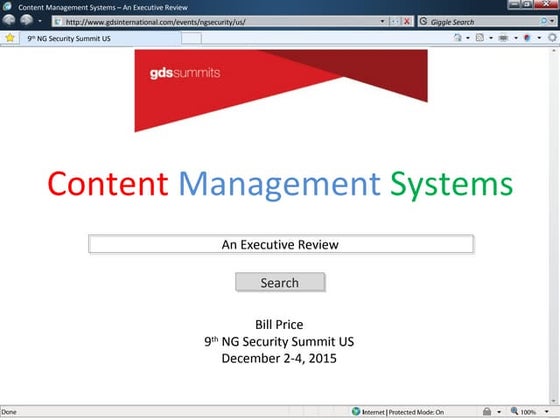Expand the Safety menu dropdown arrow
This screenshot has height=420, width=560.
[x=539, y=38]
